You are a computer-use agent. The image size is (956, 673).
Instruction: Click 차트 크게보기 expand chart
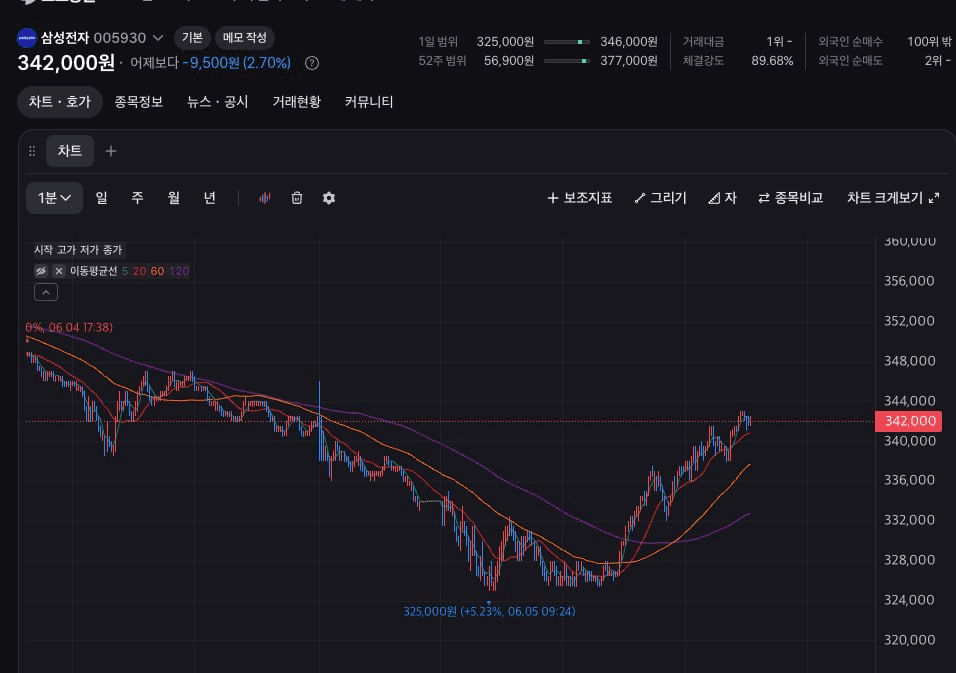tap(893, 198)
